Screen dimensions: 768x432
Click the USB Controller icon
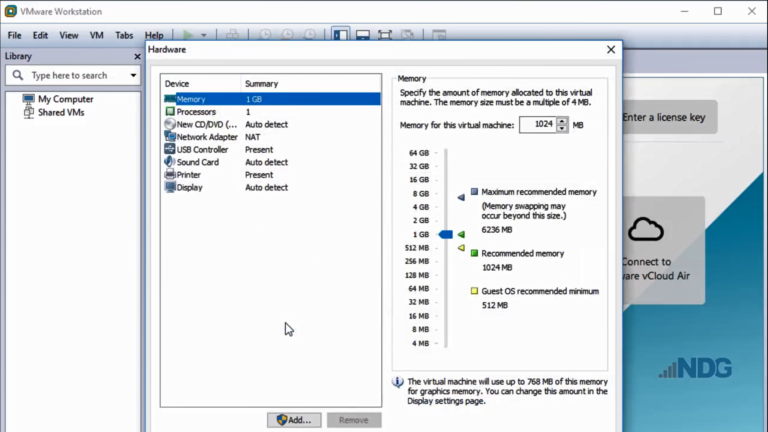click(x=170, y=149)
